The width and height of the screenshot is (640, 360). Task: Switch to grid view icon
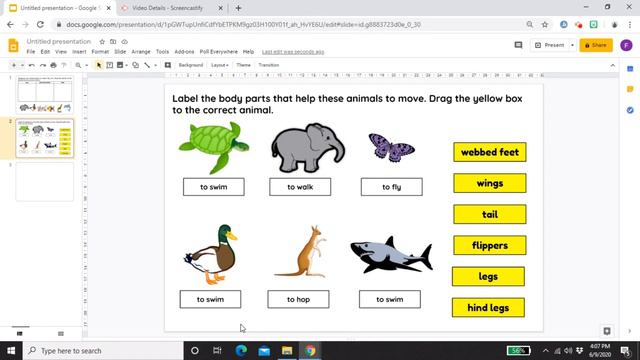point(61,334)
